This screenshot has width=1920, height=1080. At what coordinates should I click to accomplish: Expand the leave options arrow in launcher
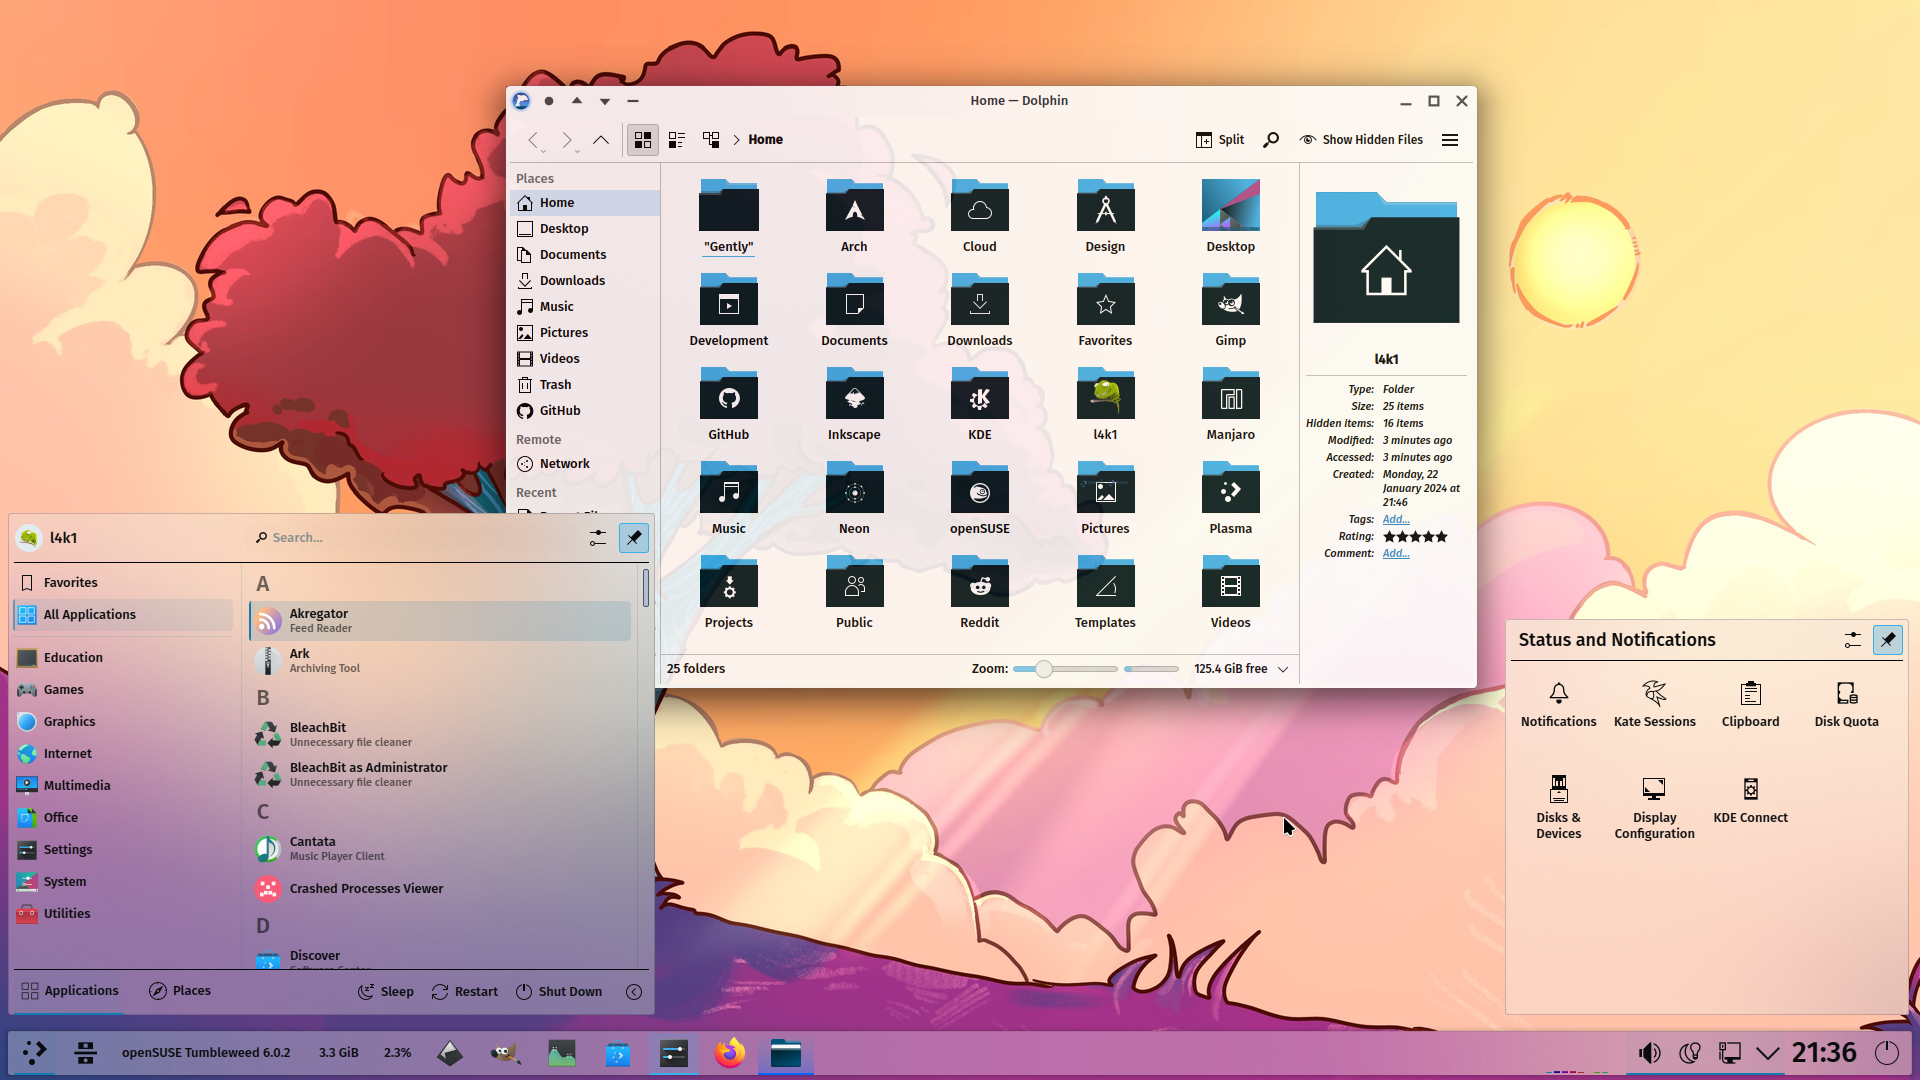[634, 992]
